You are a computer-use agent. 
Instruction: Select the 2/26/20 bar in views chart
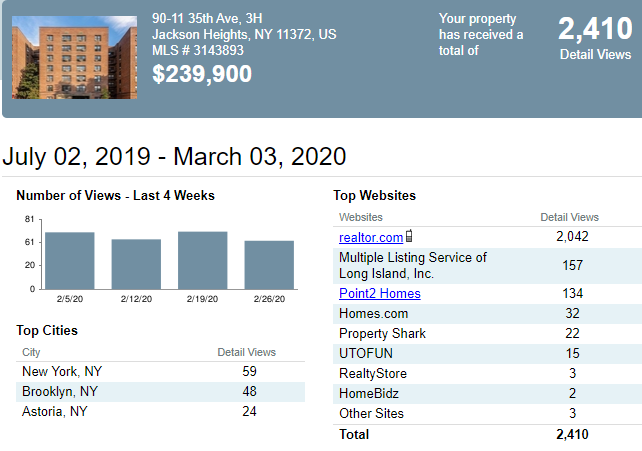pos(269,265)
